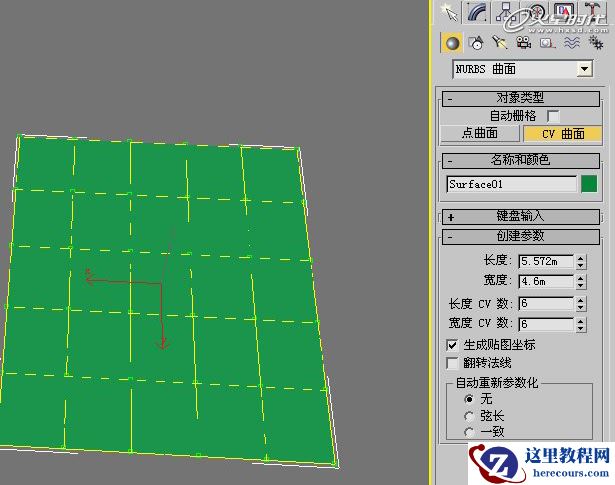Select the Space Warps waves icon
Image resolution: width=615 pixels, height=485 pixels.
(x=571, y=43)
